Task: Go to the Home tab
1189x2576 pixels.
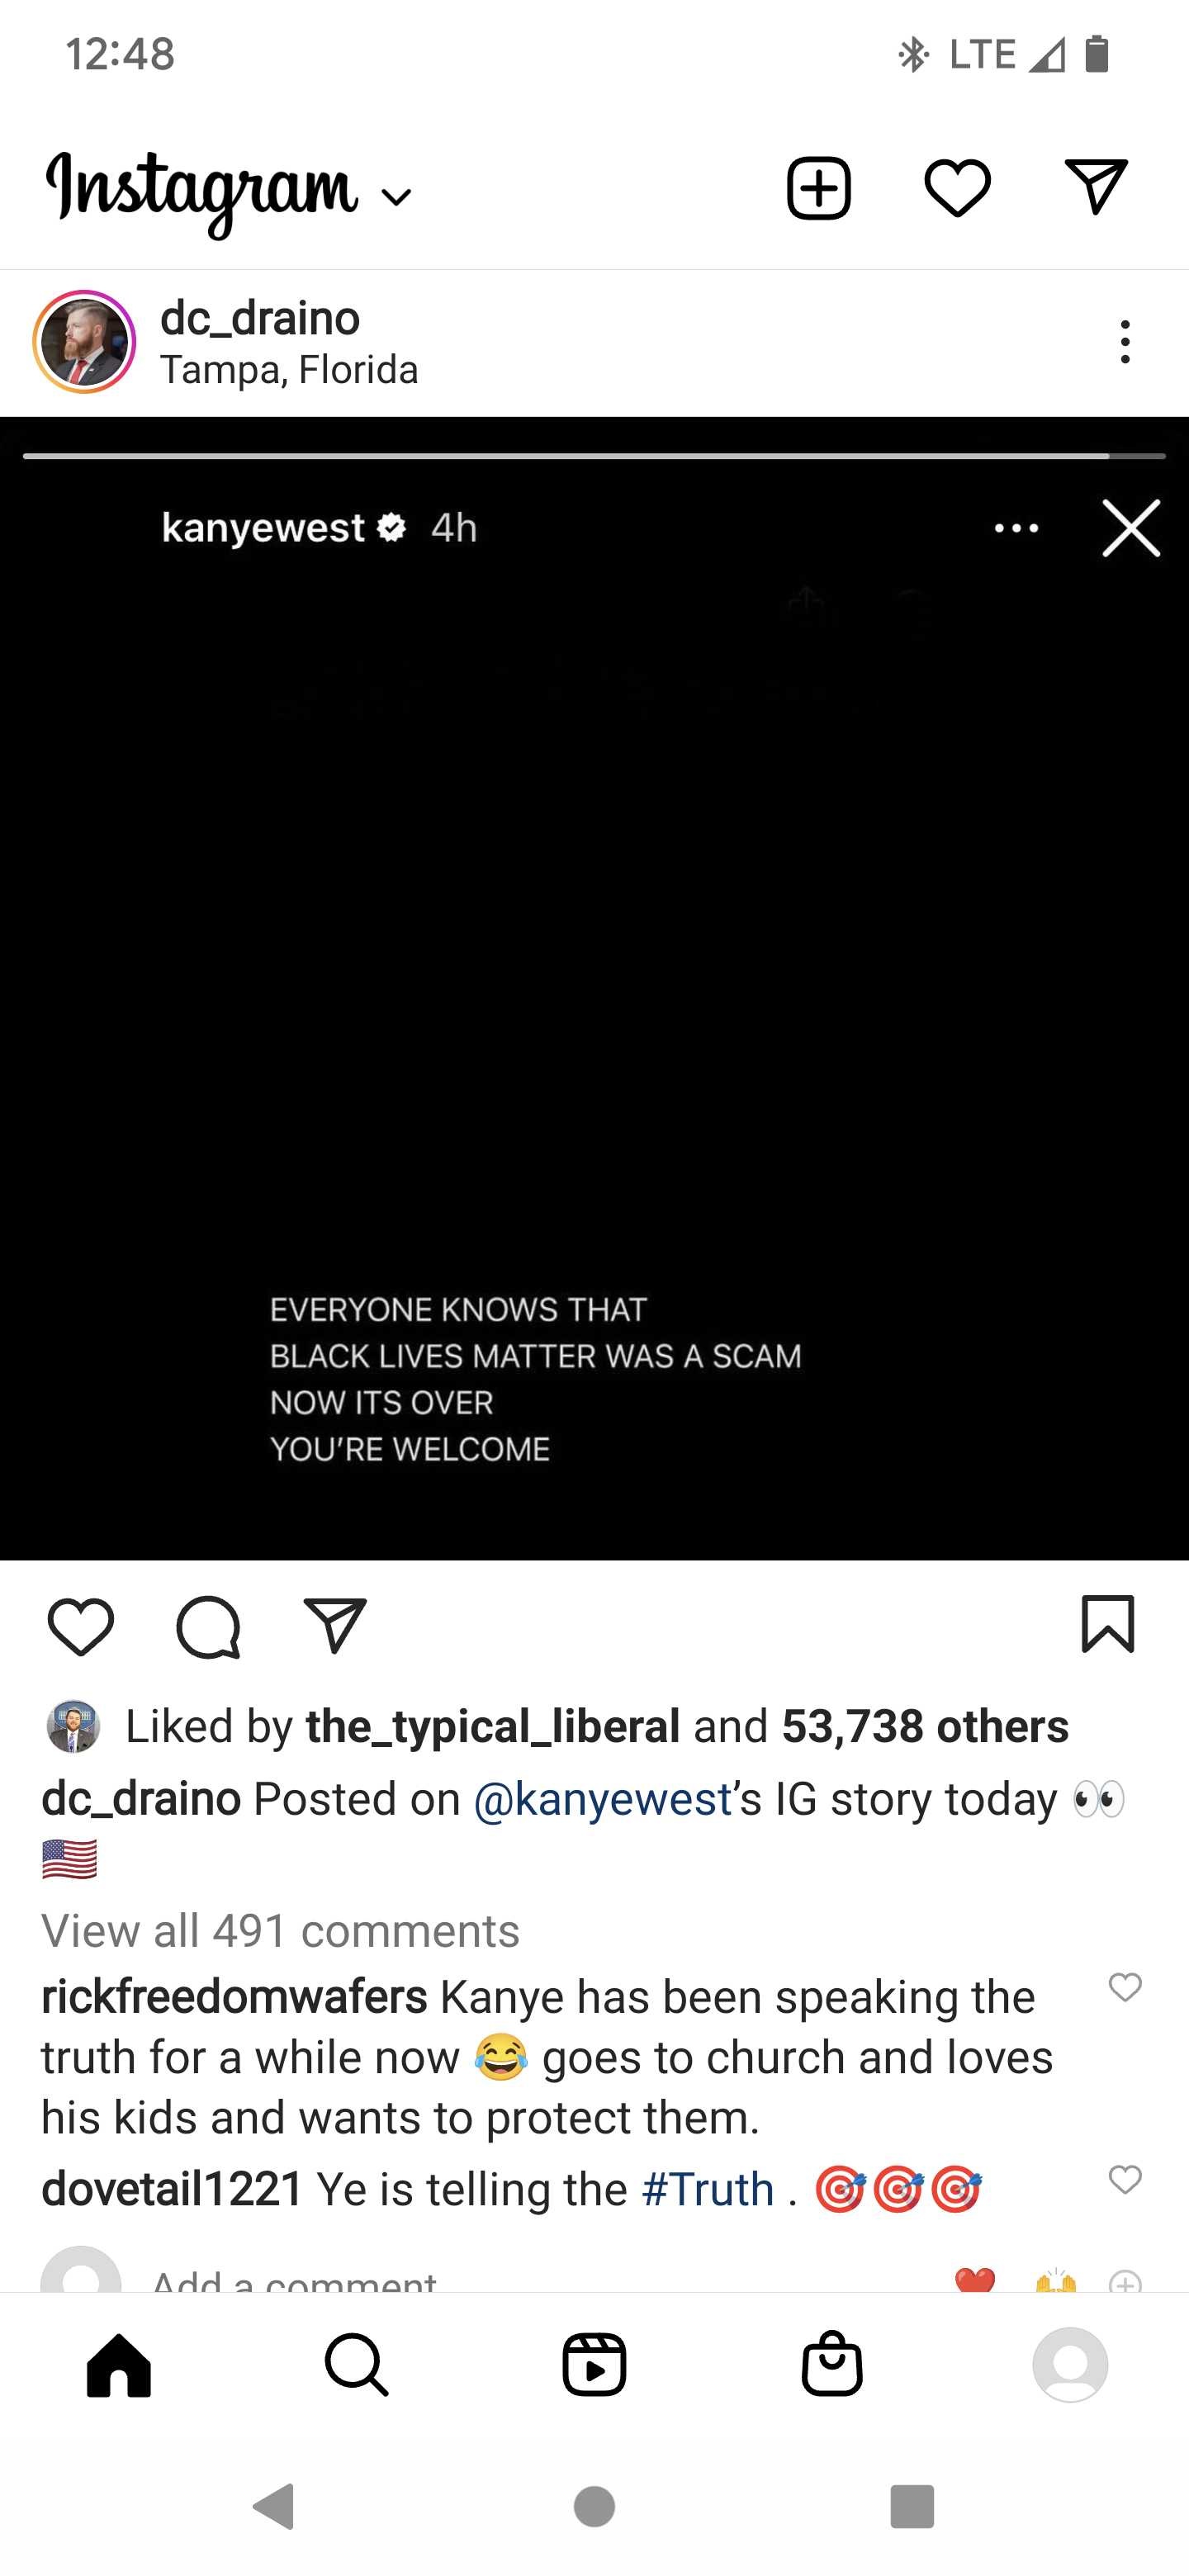Action: pyautogui.click(x=119, y=2366)
